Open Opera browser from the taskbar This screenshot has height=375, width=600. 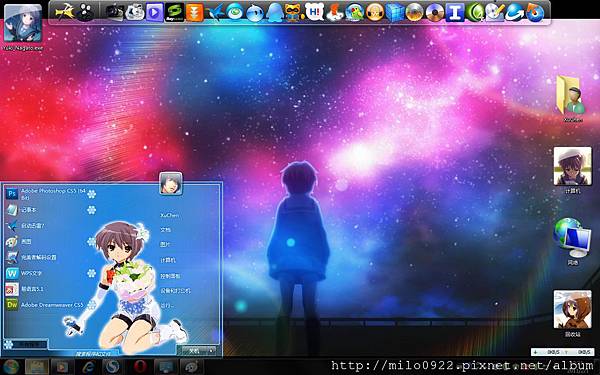140,367
